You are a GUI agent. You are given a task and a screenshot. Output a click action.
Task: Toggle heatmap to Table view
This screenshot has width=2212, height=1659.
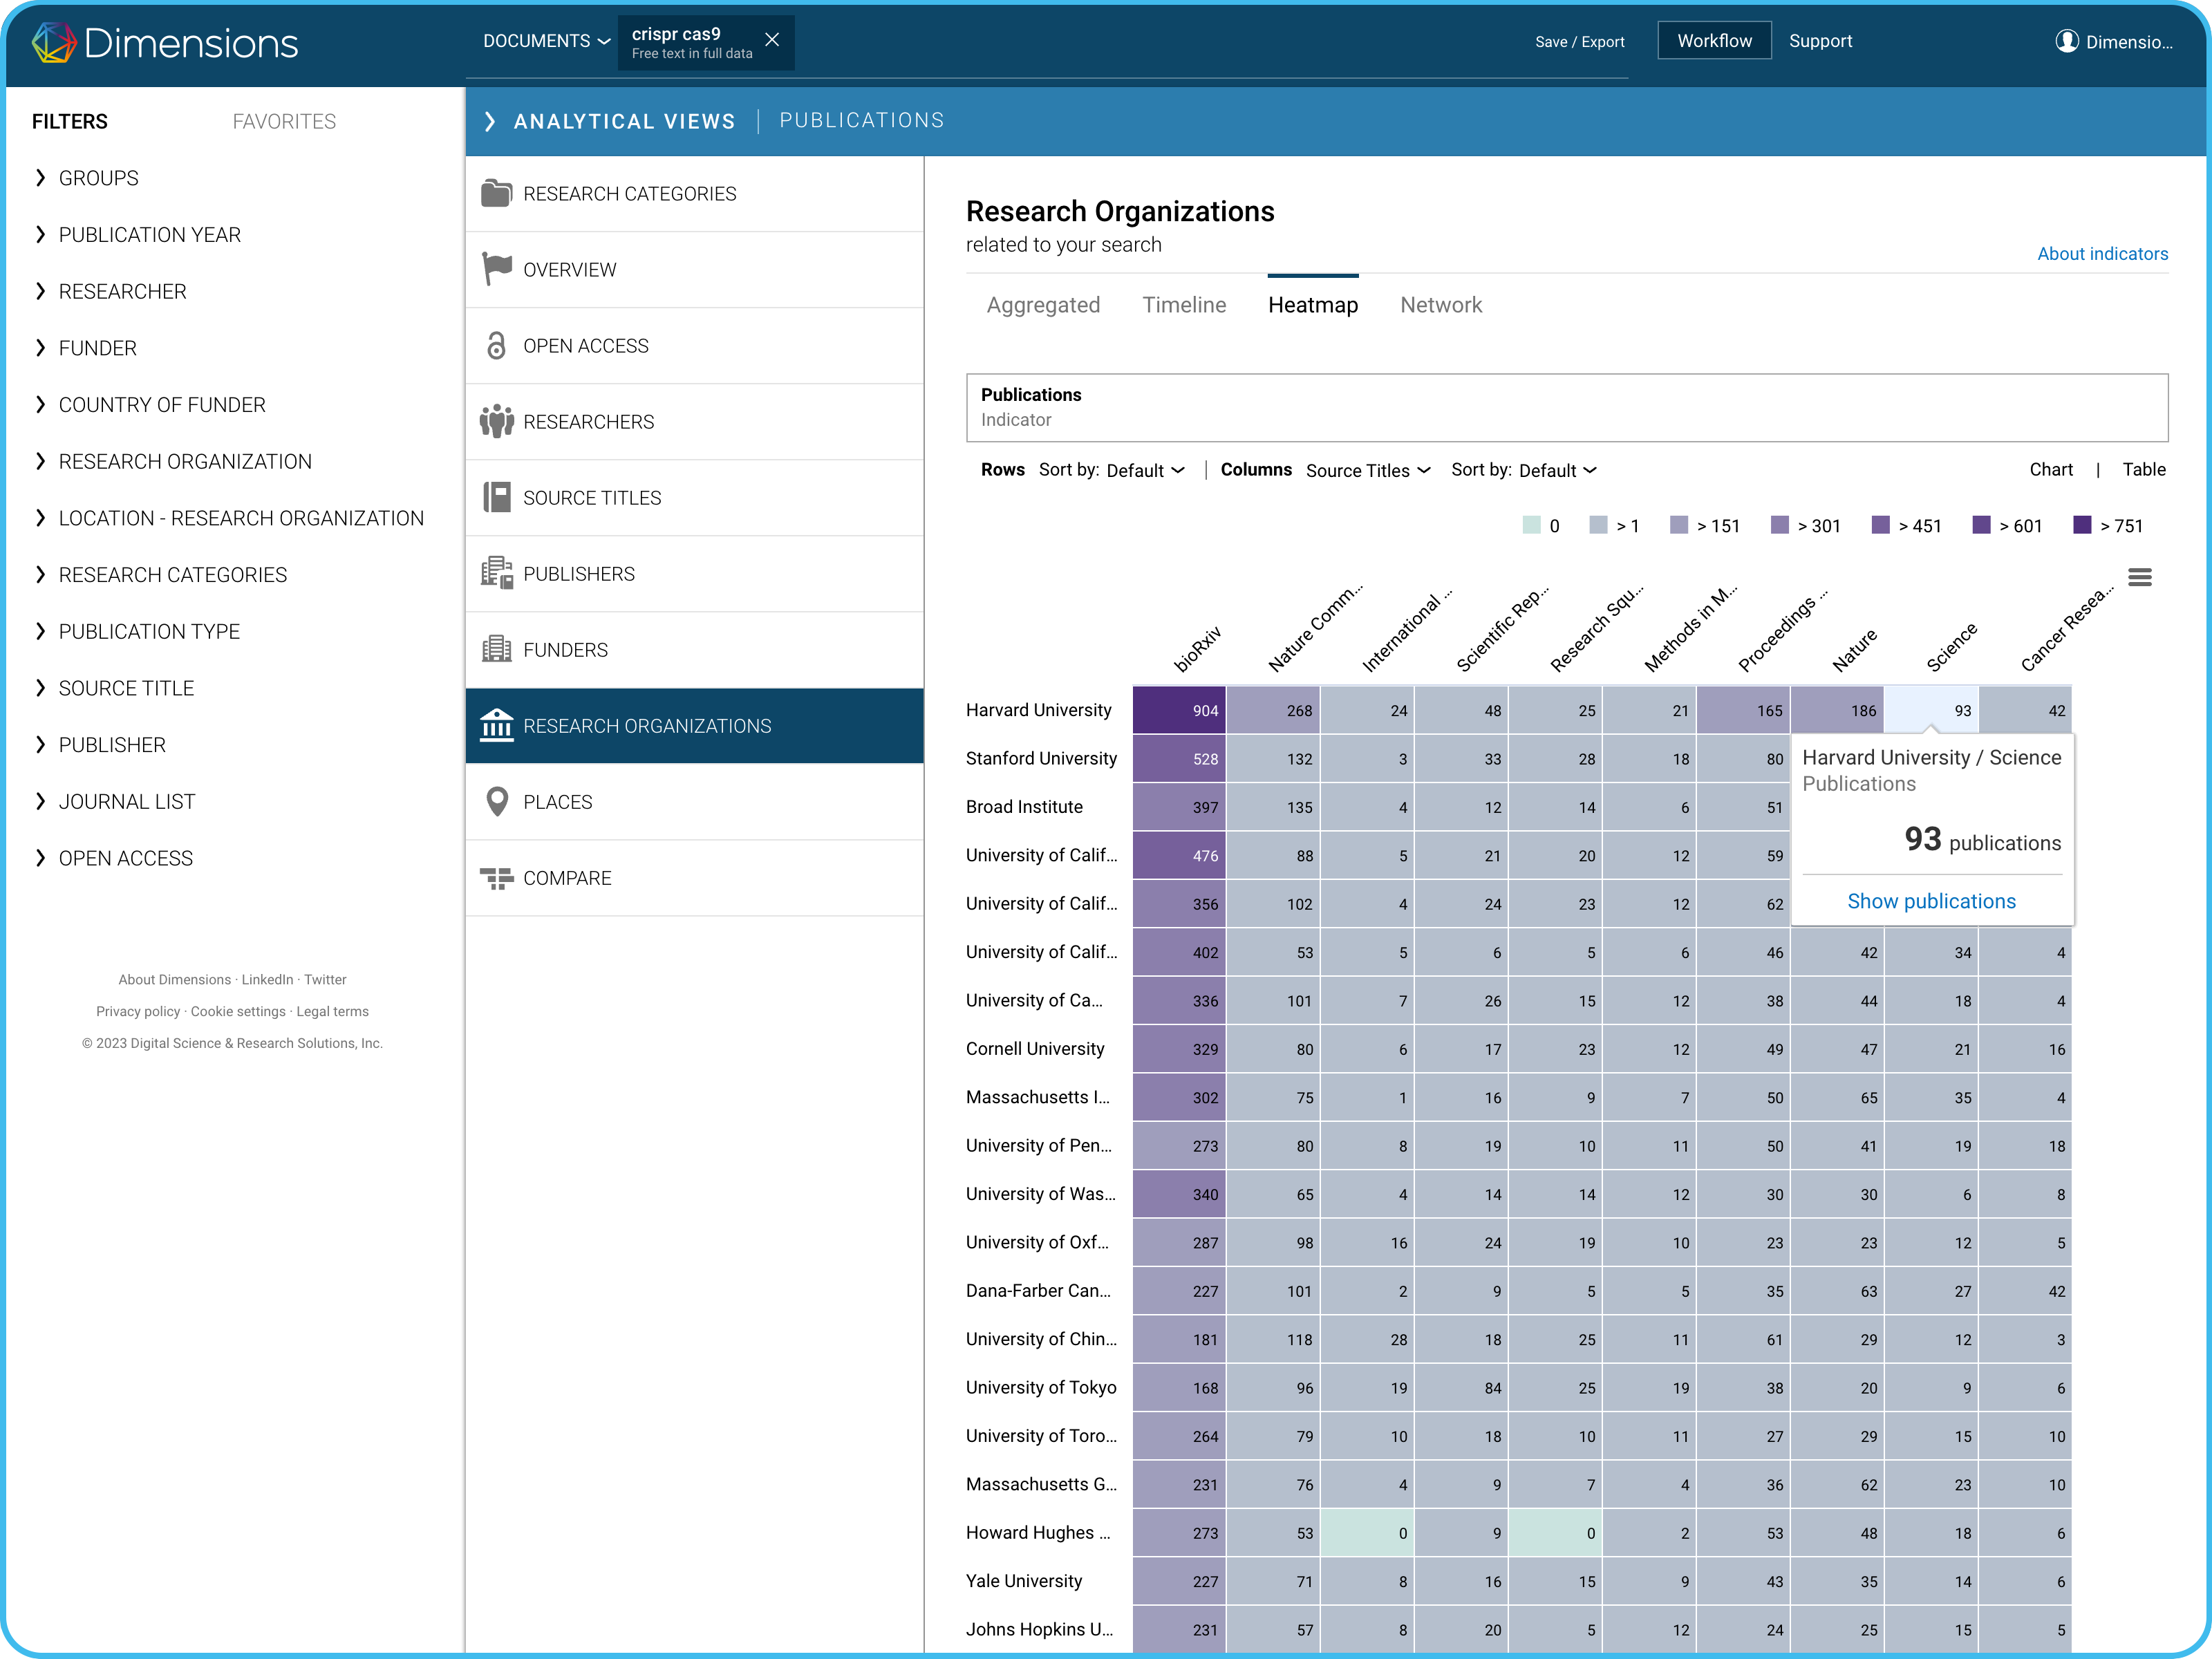pos(2143,469)
